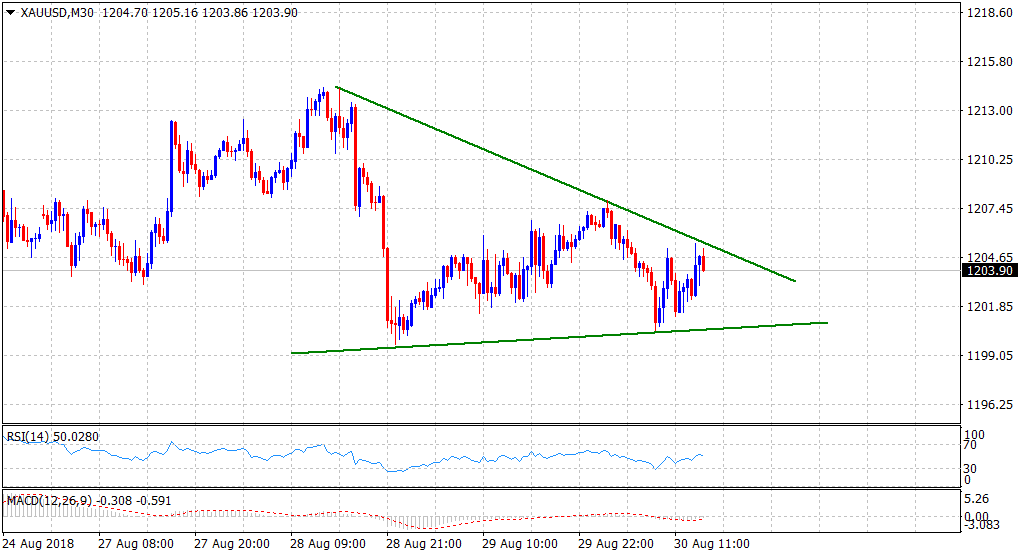Click the 24 Aug 2018 date label
This screenshot has width=1020, height=556.
pyautogui.click(x=42, y=544)
